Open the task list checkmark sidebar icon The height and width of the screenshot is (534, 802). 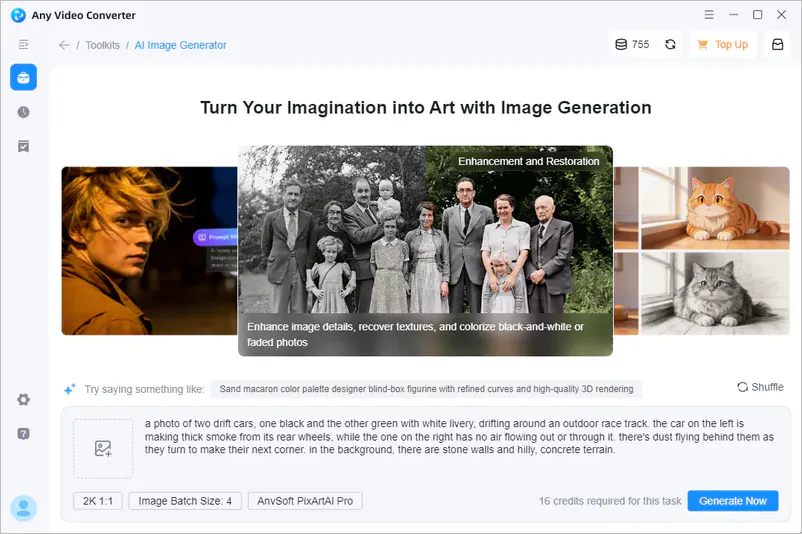pyautogui.click(x=24, y=146)
